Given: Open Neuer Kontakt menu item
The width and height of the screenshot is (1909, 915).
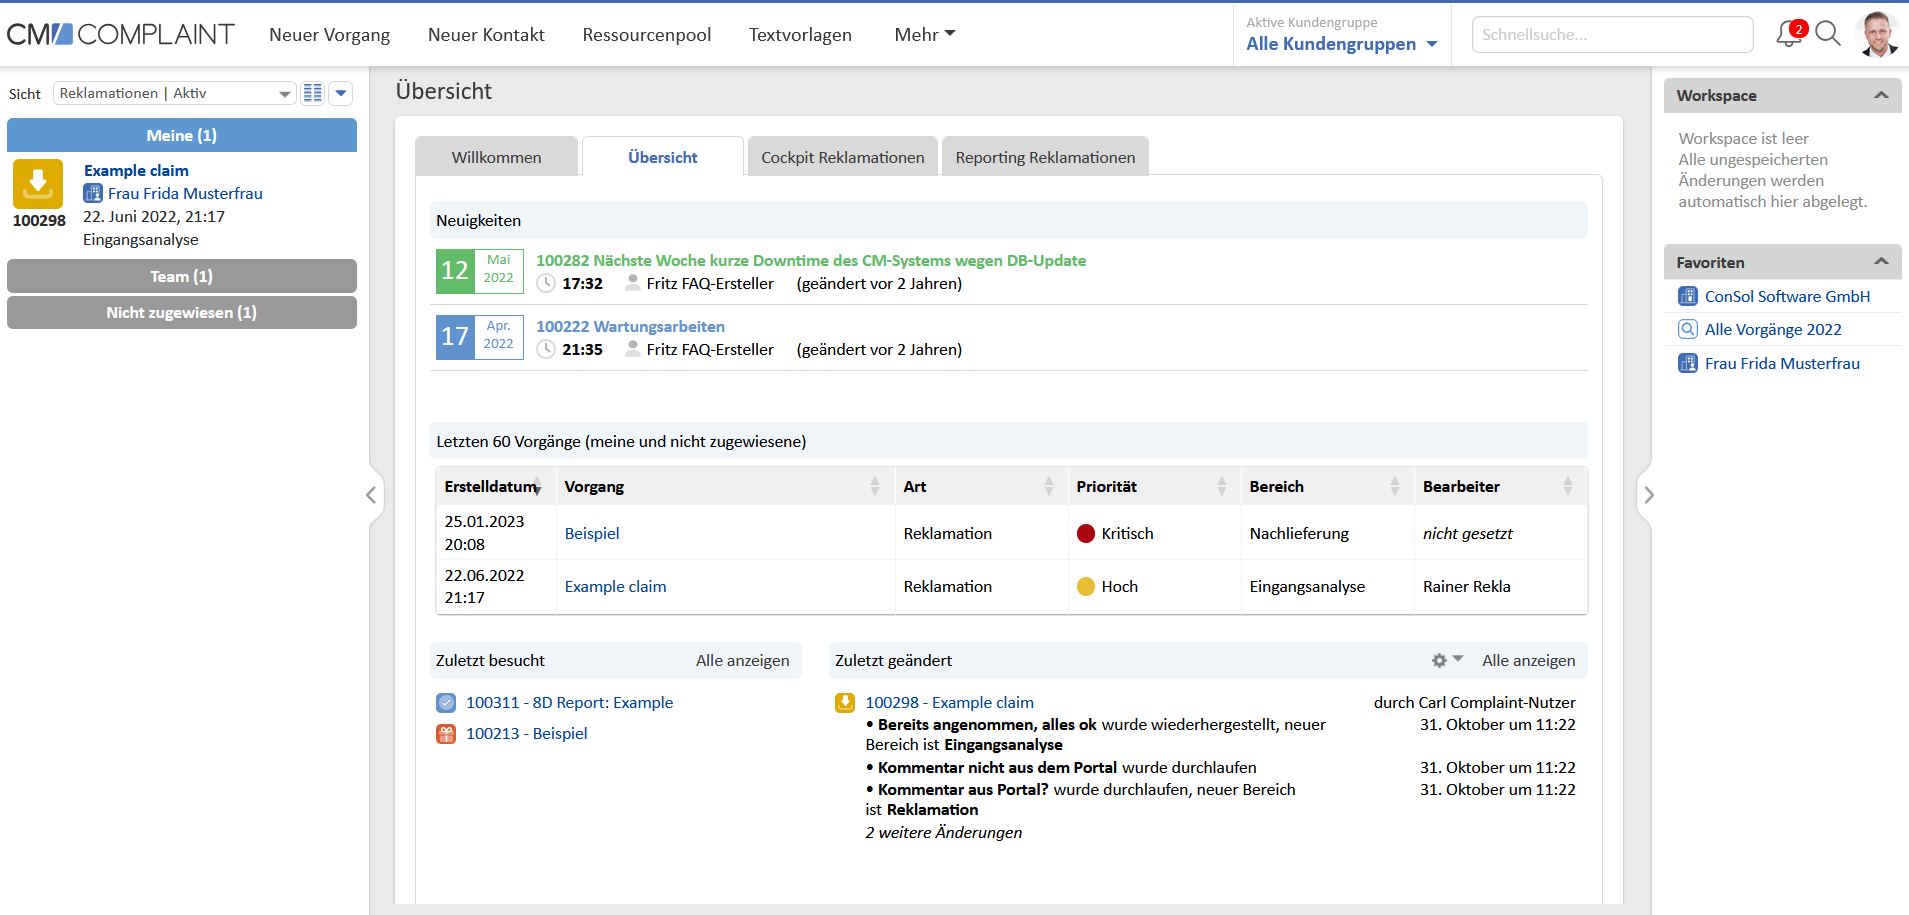Looking at the screenshot, I should coord(486,34).
